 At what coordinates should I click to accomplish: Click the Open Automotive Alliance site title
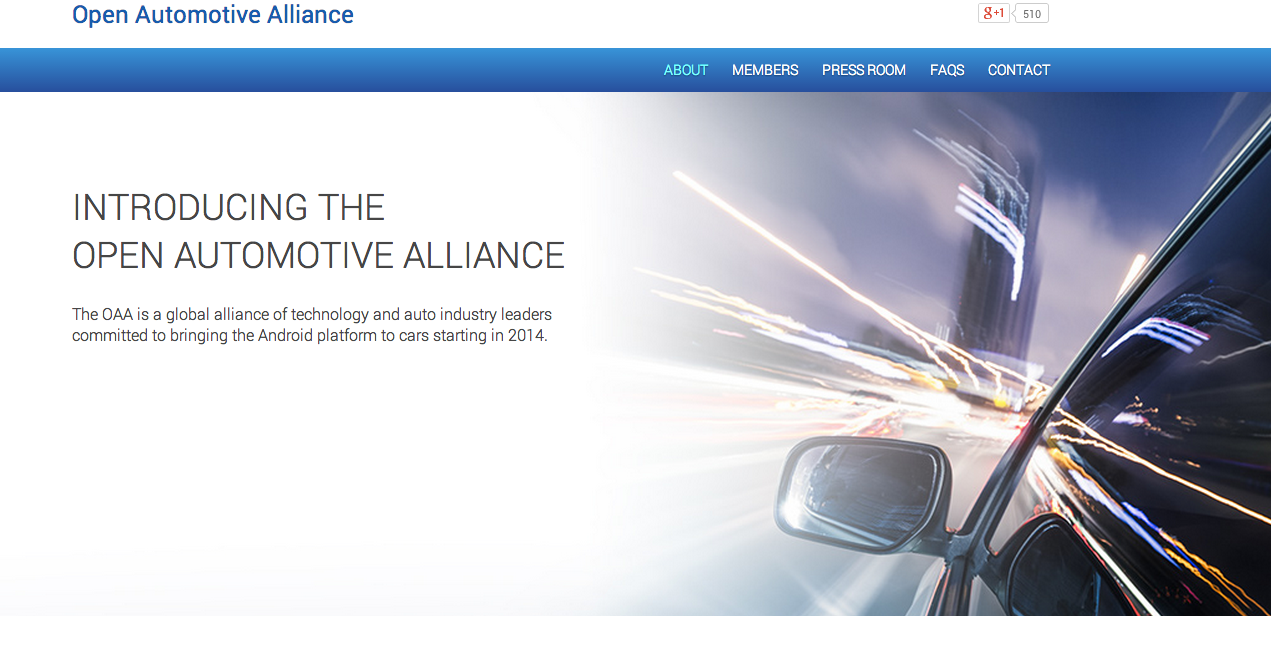(212, 15)
